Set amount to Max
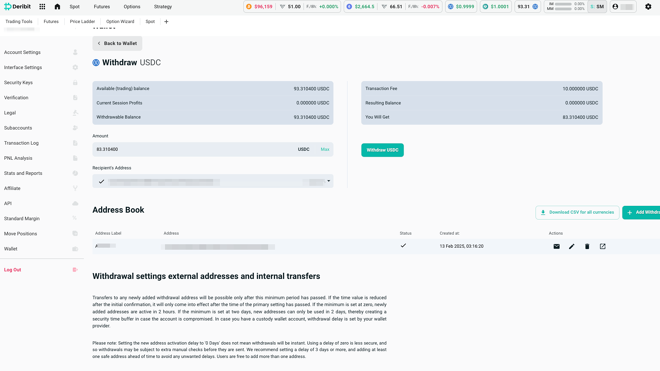 coord(325,149)
